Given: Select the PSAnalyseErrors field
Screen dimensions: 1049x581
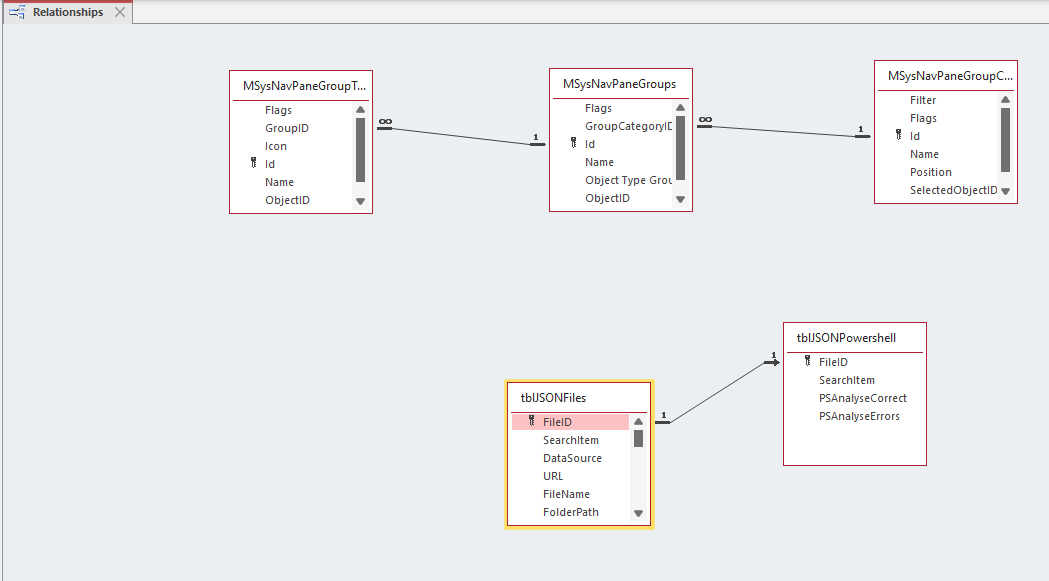Looking at the screenshot, I should (x=860, y=416).
